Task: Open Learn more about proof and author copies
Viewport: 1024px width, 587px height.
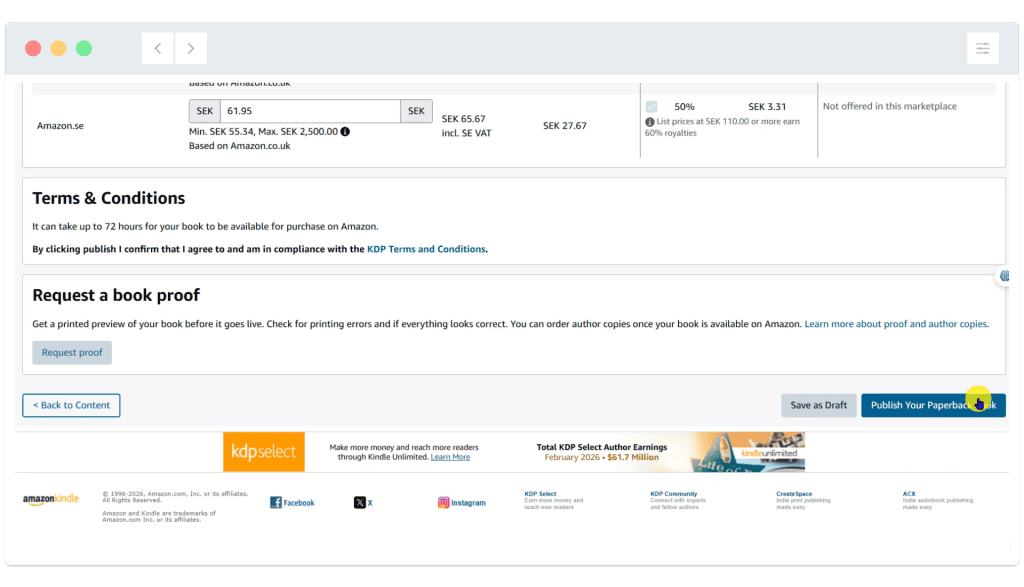Action: click(895, 324)
